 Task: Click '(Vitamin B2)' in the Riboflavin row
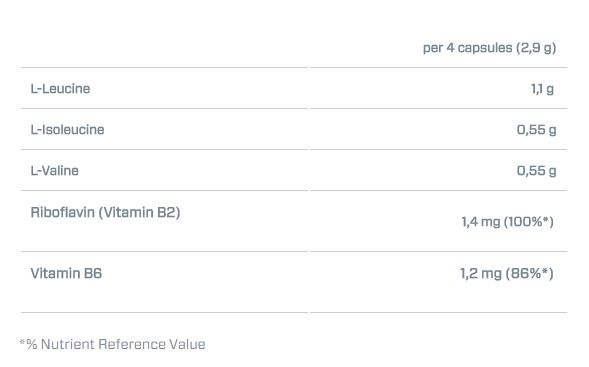(x=139, y=212)
